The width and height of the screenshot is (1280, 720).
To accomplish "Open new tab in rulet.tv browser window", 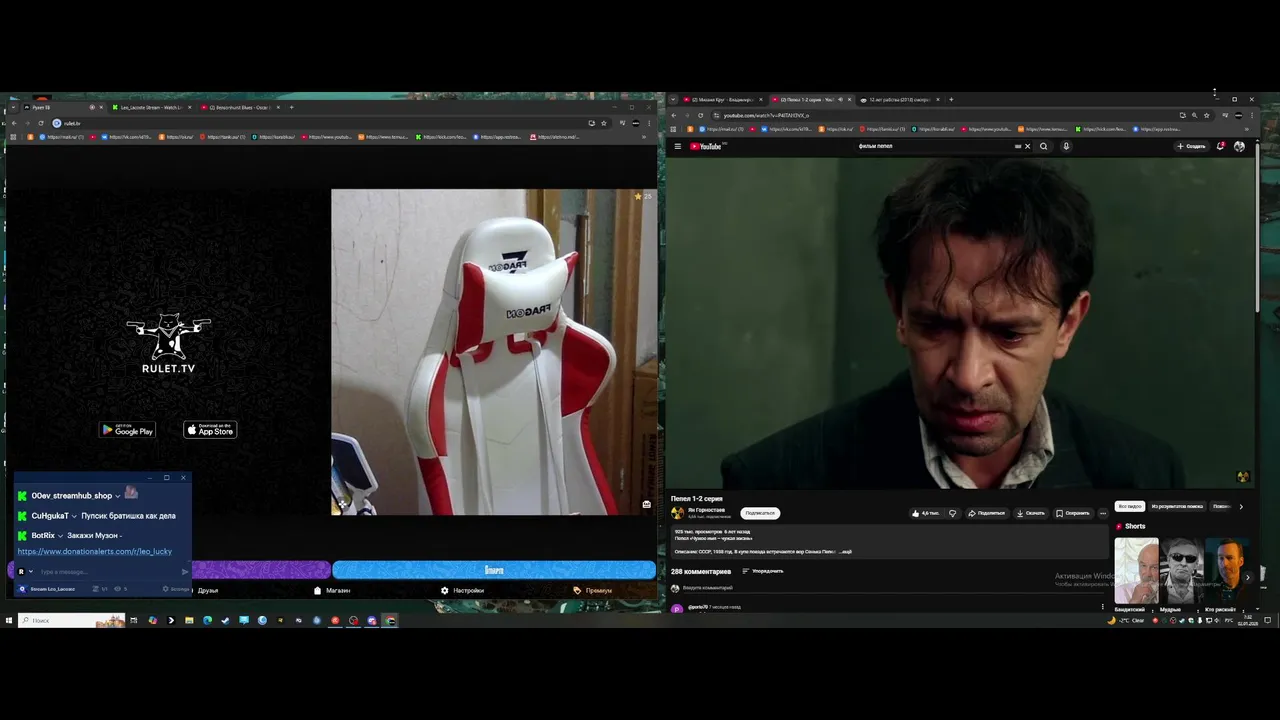I will click(292, 107).
